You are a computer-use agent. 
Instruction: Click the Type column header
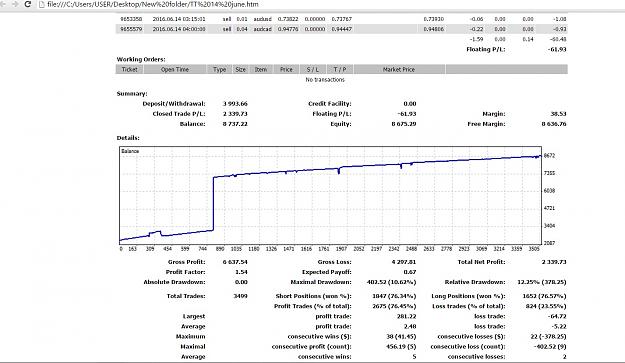pyautogui.click(x=220, y=69)
